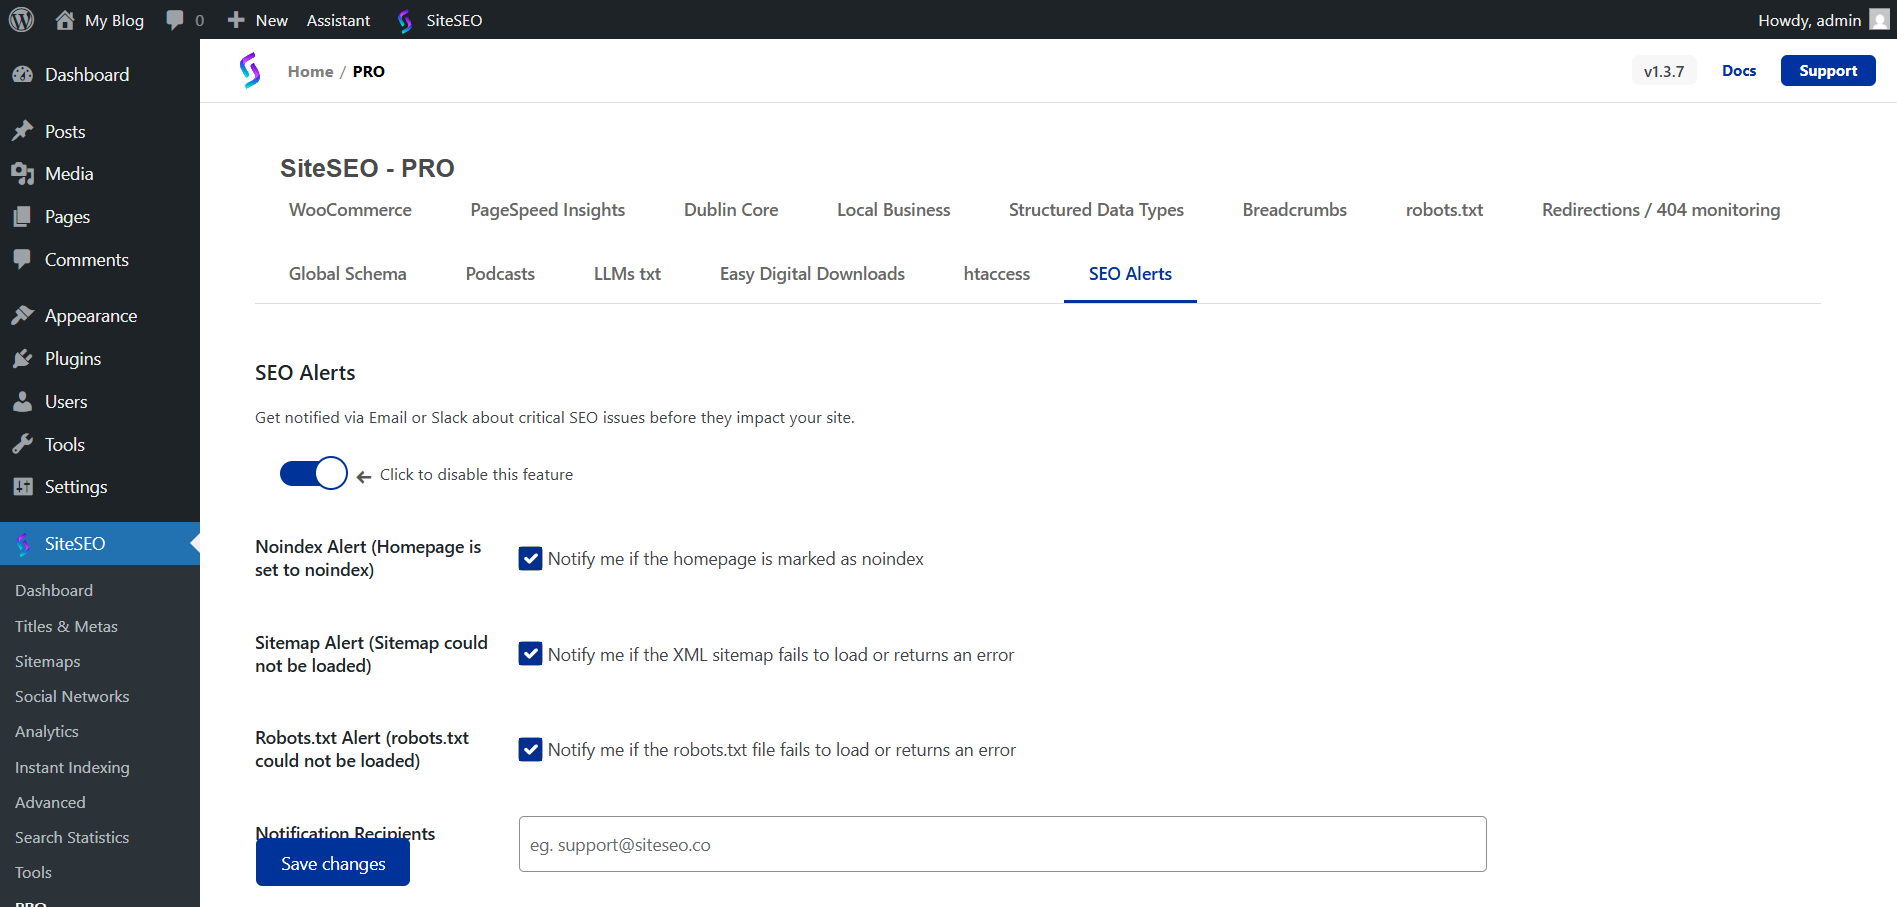Click the Notification Recipients email field
The height and width of the screenshot is (907, 1897).
click(x=1001, y=844)
